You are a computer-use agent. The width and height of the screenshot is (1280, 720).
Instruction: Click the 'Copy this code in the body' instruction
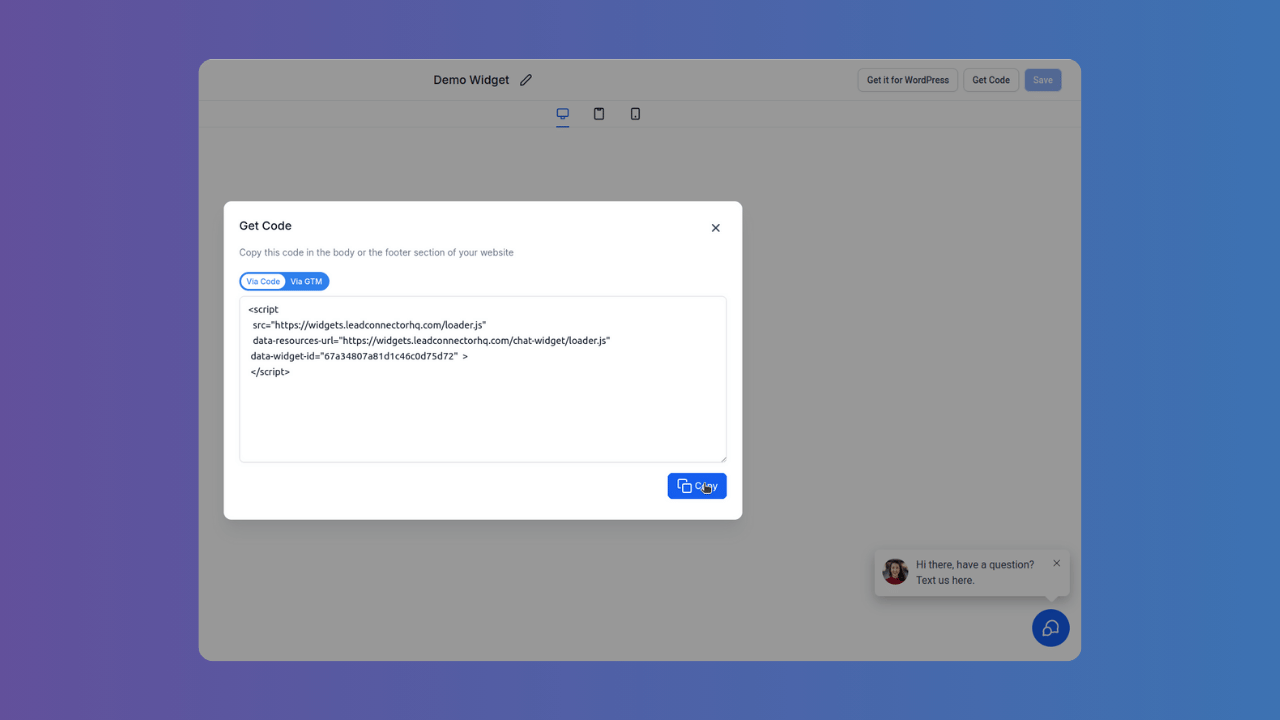[376, 253]
